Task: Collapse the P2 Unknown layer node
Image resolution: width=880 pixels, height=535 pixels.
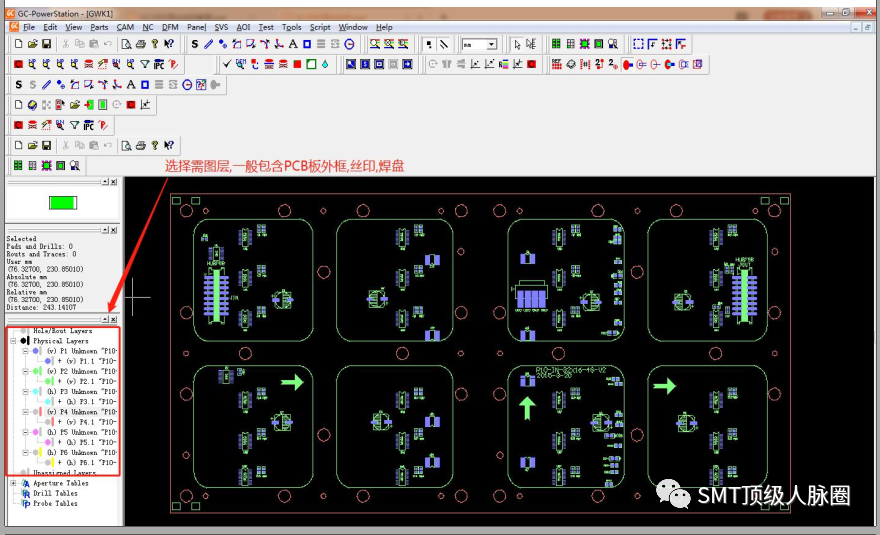Action: tap(25, 371)
